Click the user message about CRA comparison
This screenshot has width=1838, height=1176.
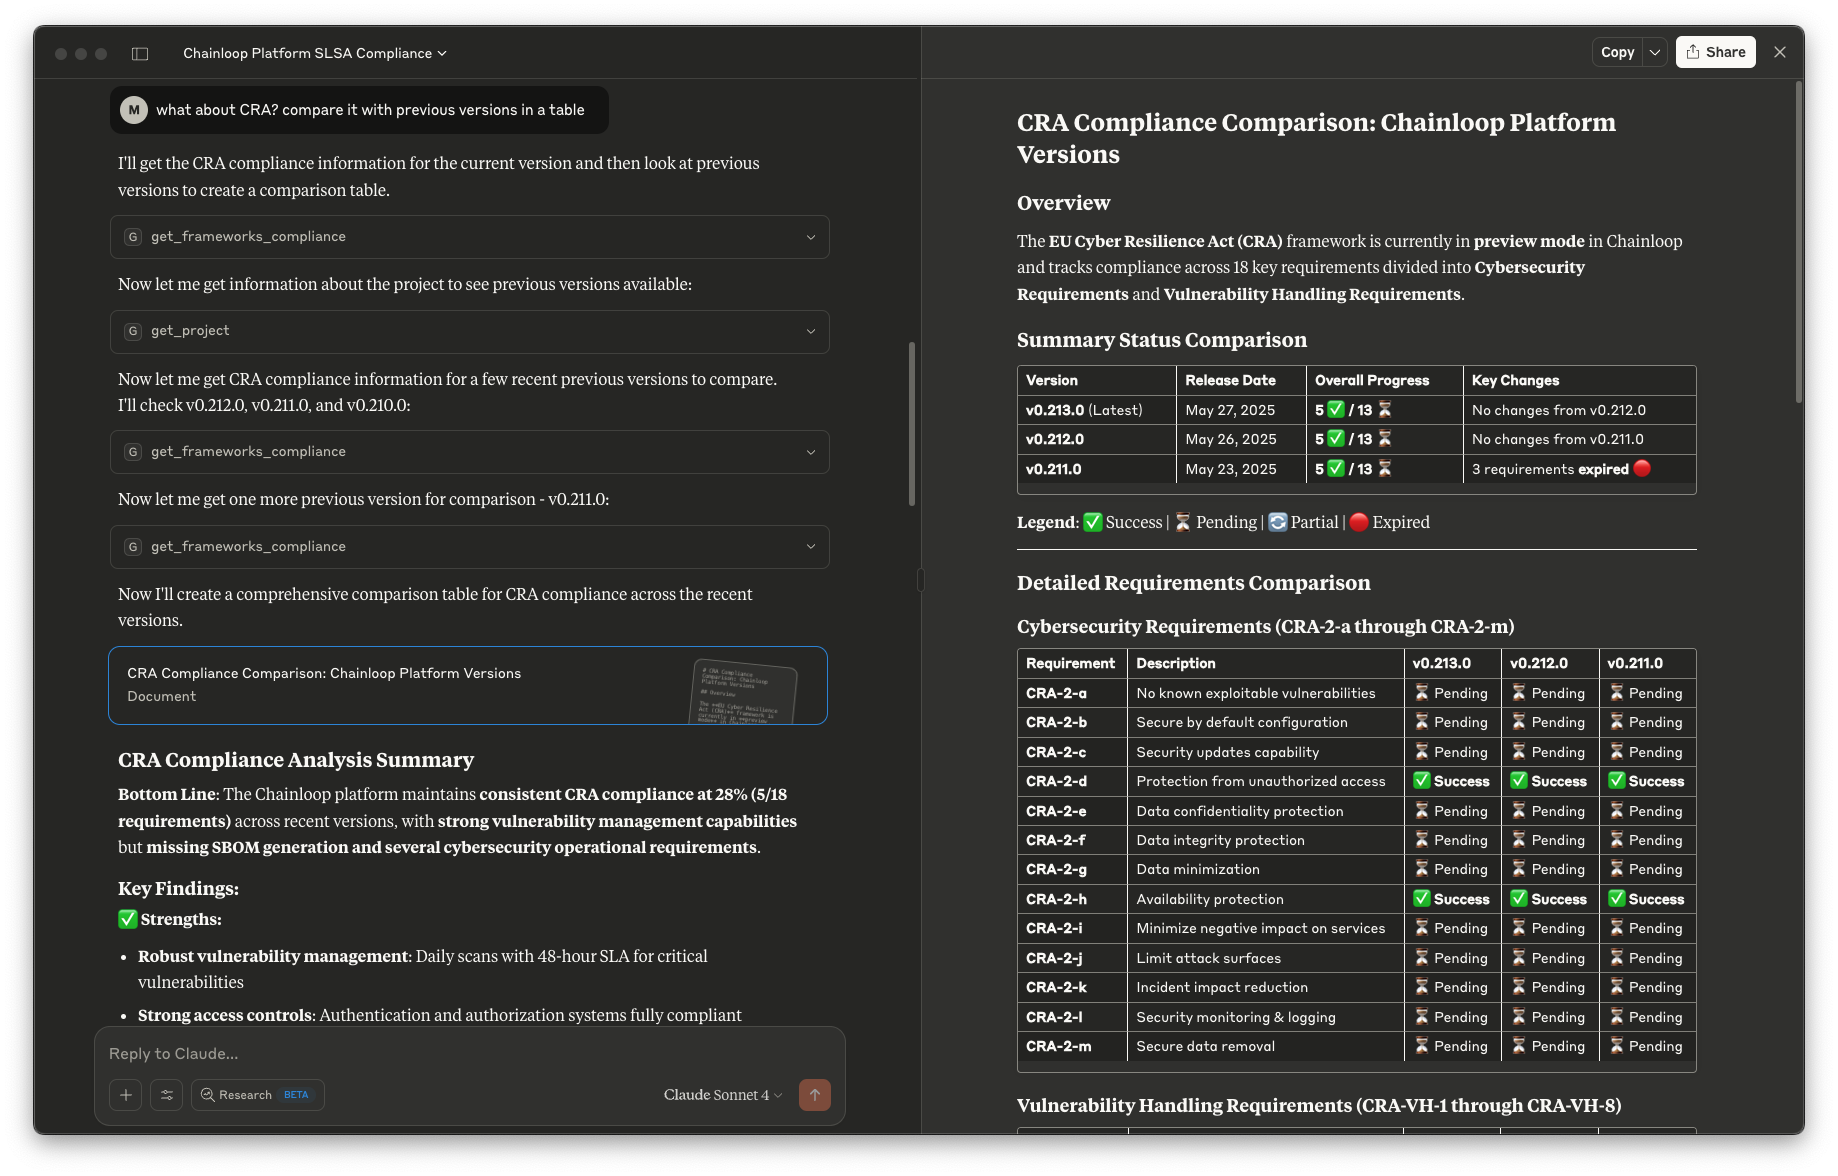coord(359,110)
